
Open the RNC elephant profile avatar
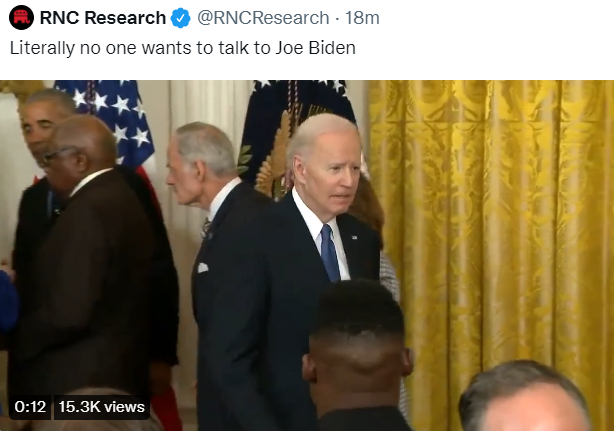click(x=21, y=18)
